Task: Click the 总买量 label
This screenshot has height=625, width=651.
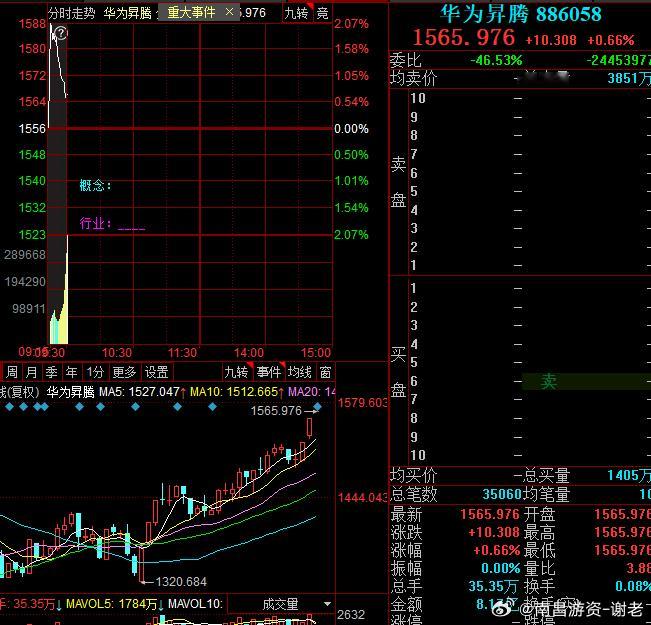Action: [546, 475]
